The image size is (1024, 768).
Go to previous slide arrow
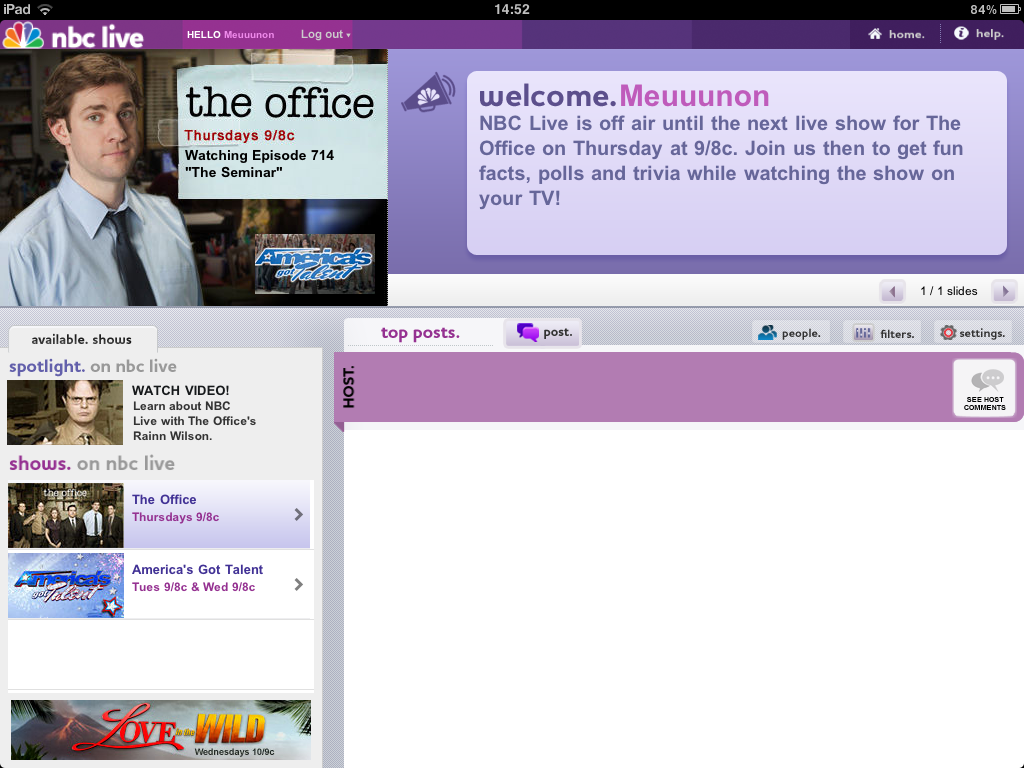(x=892, y=291)
